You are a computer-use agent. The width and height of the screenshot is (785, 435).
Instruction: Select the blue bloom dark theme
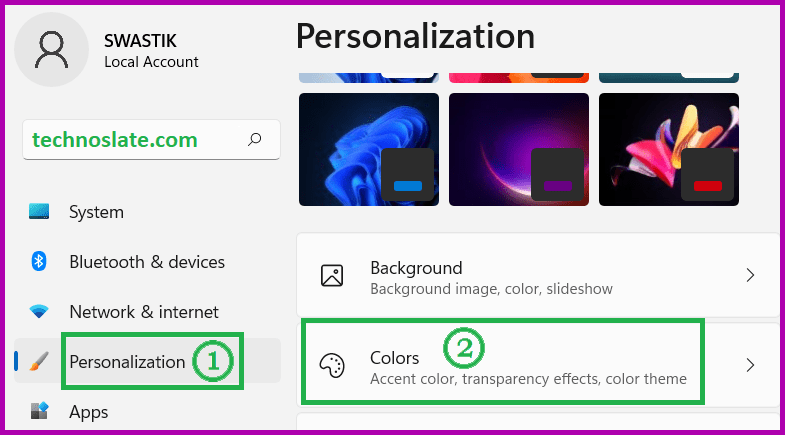[x=369, y=149]
